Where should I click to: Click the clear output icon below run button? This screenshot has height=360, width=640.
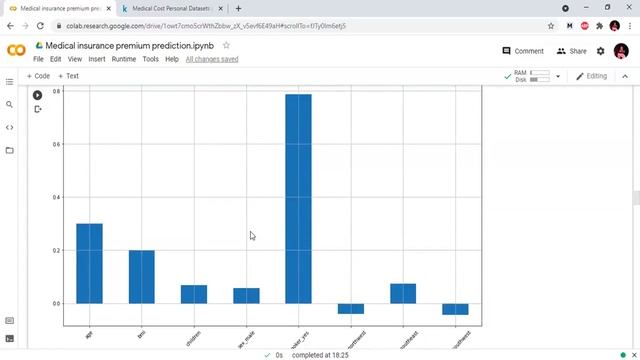click(x=38, y=109)
